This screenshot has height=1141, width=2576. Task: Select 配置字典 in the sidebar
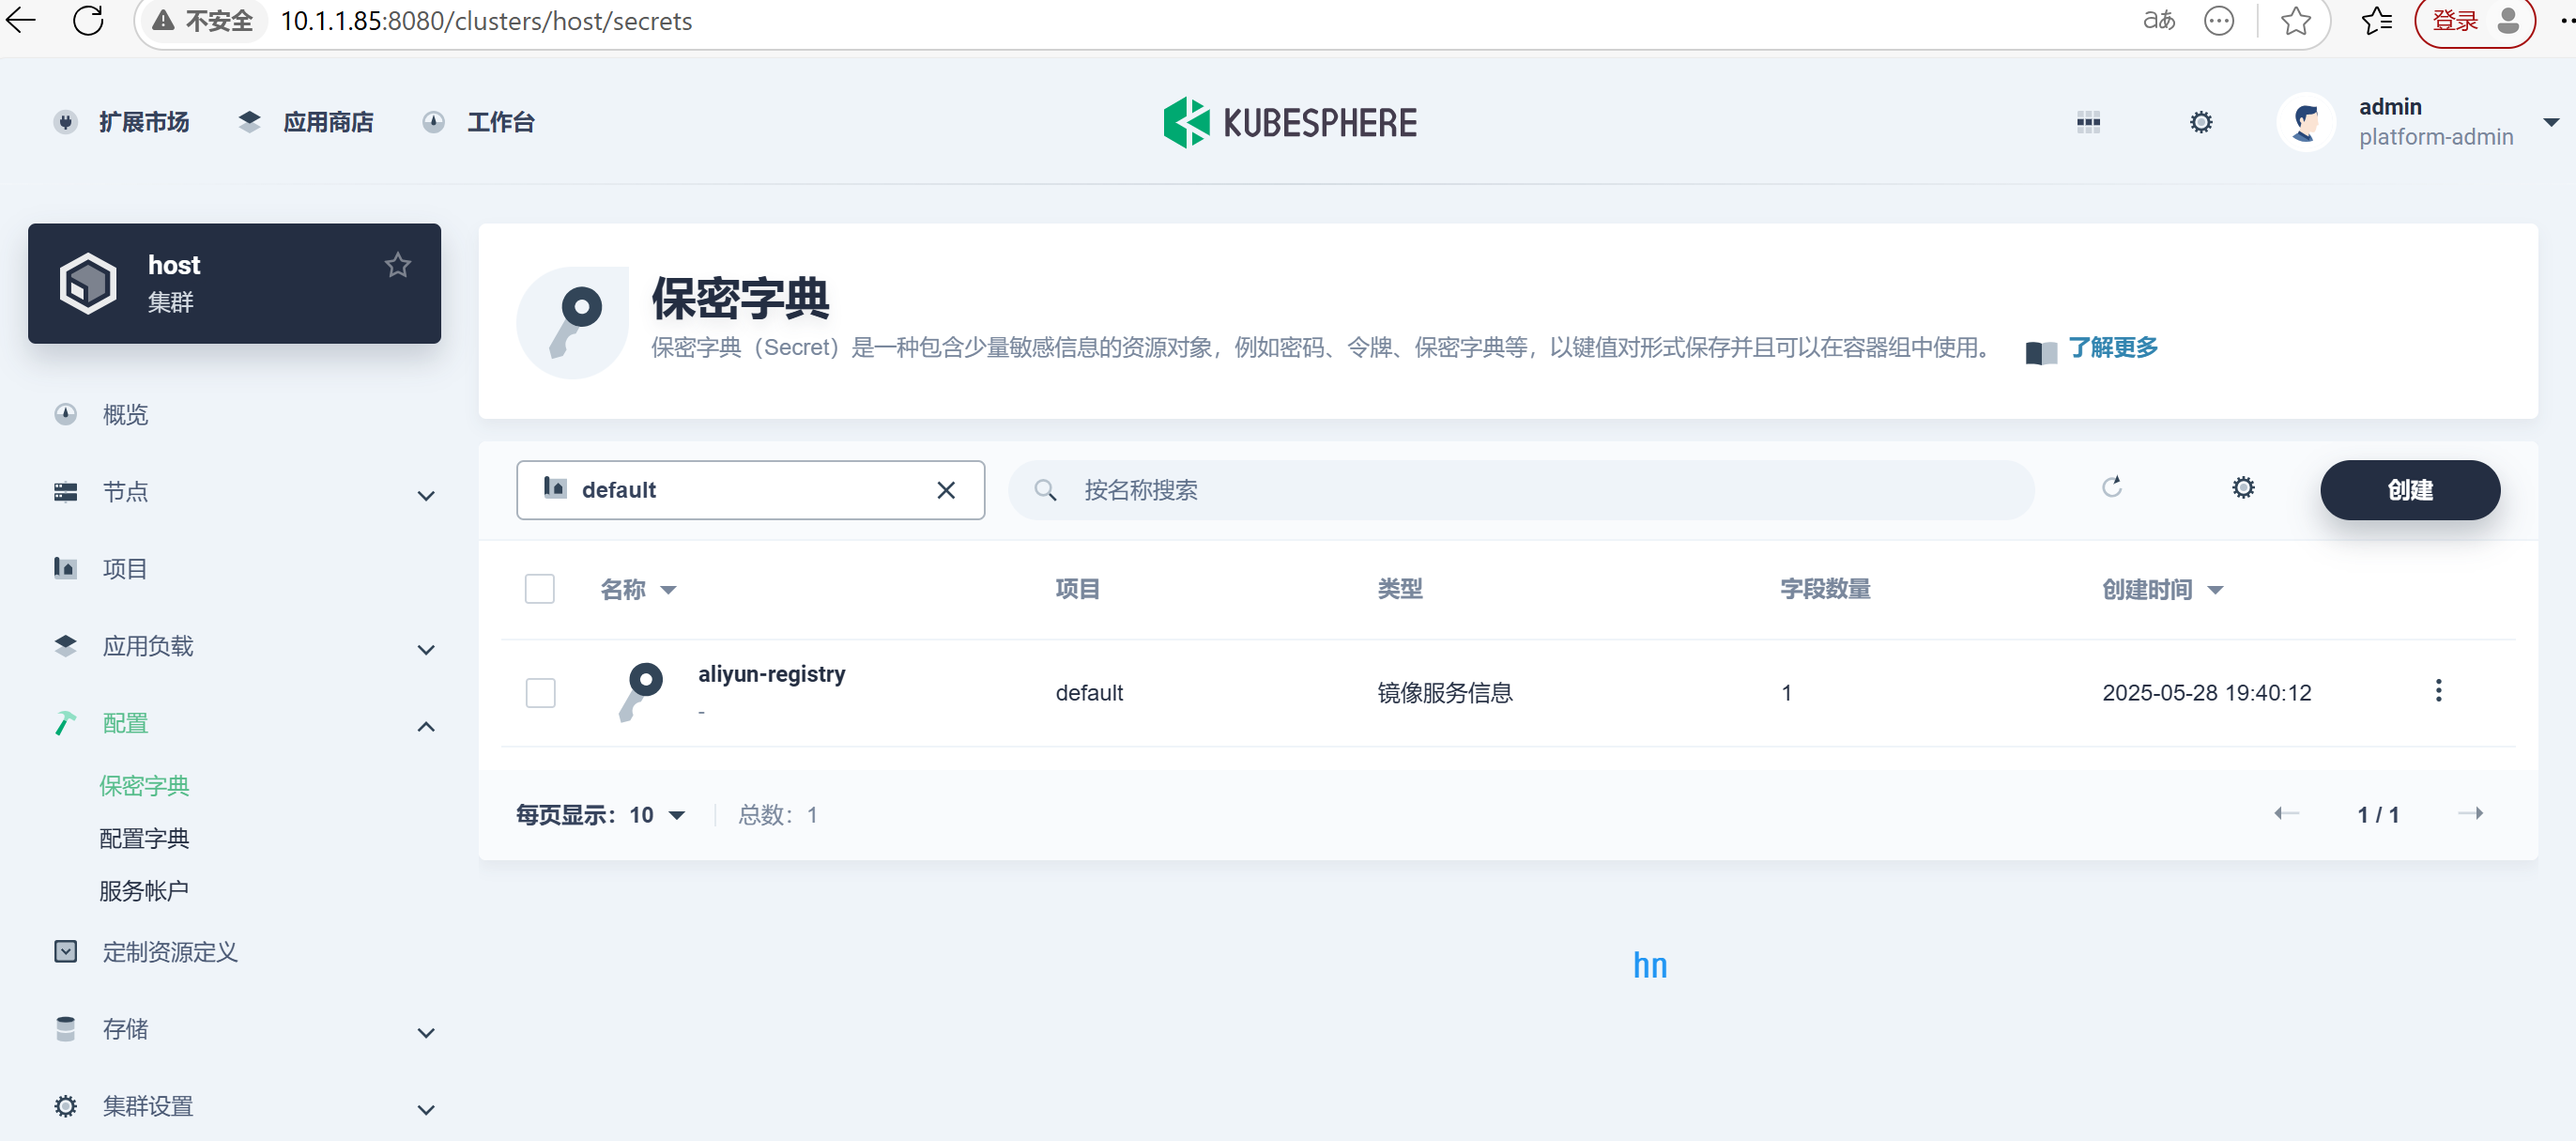pyautogui.click(x=144, y=838)
